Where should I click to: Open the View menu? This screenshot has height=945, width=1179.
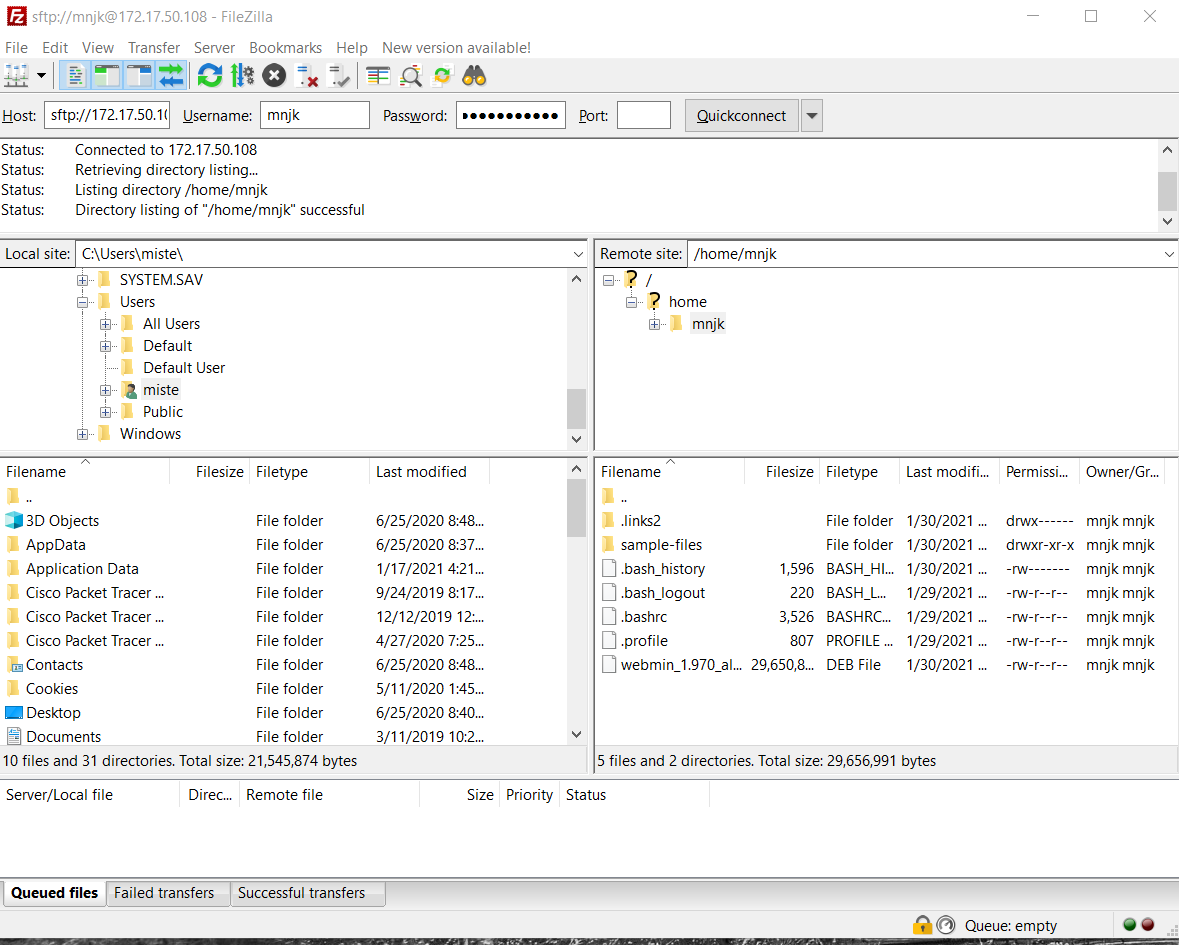tap(98, 47)
